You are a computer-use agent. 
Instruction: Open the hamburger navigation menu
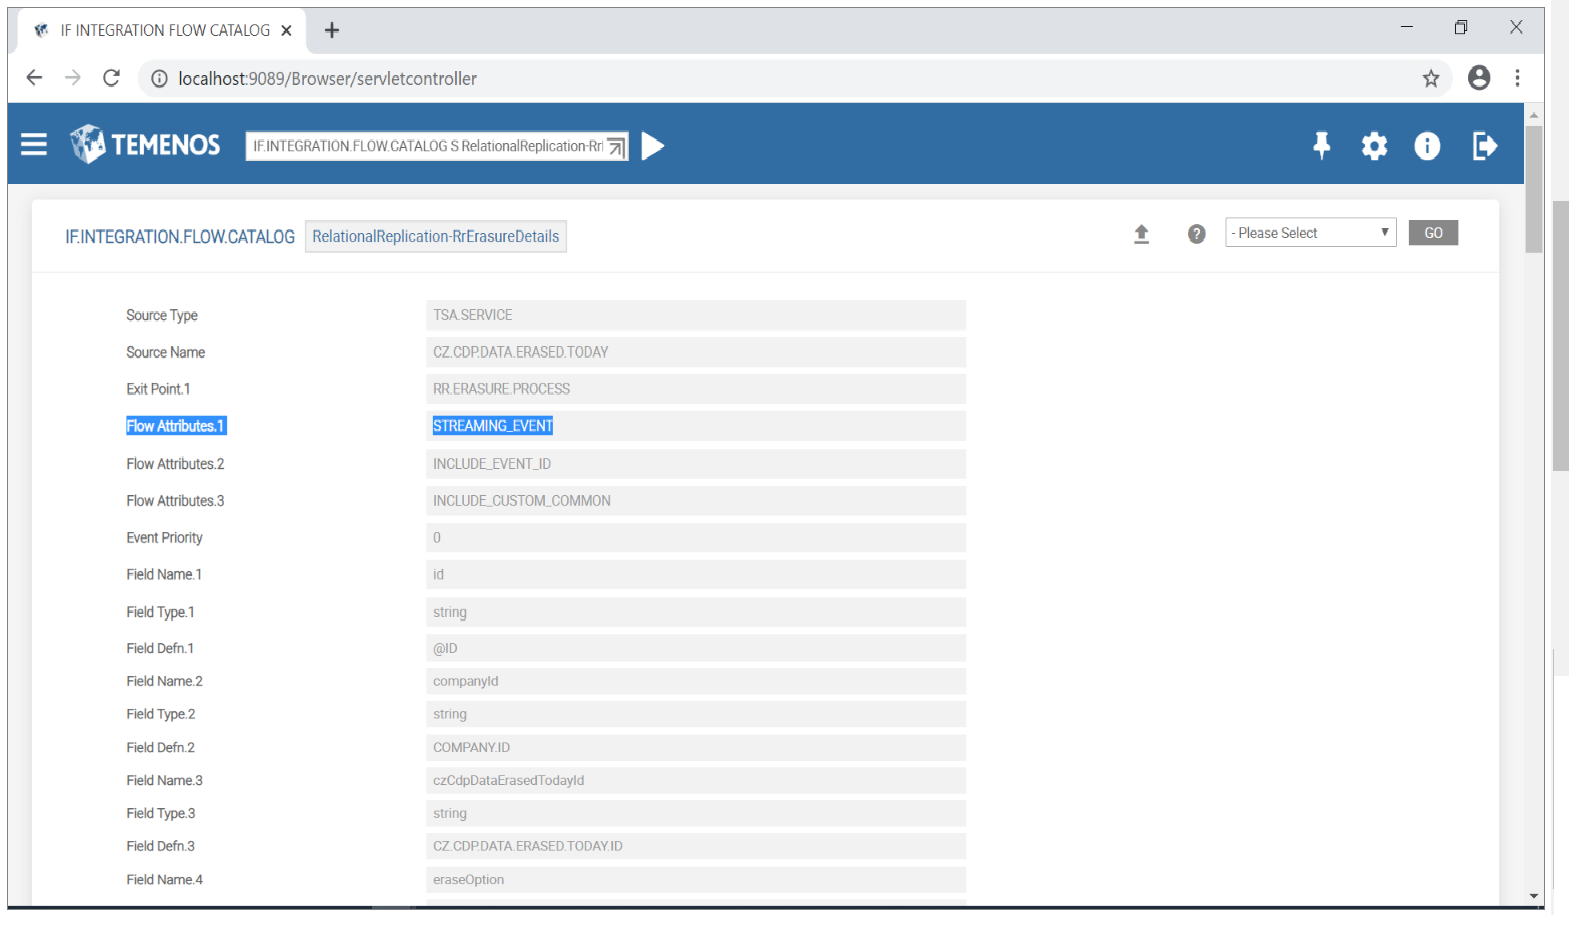(34, 145)
